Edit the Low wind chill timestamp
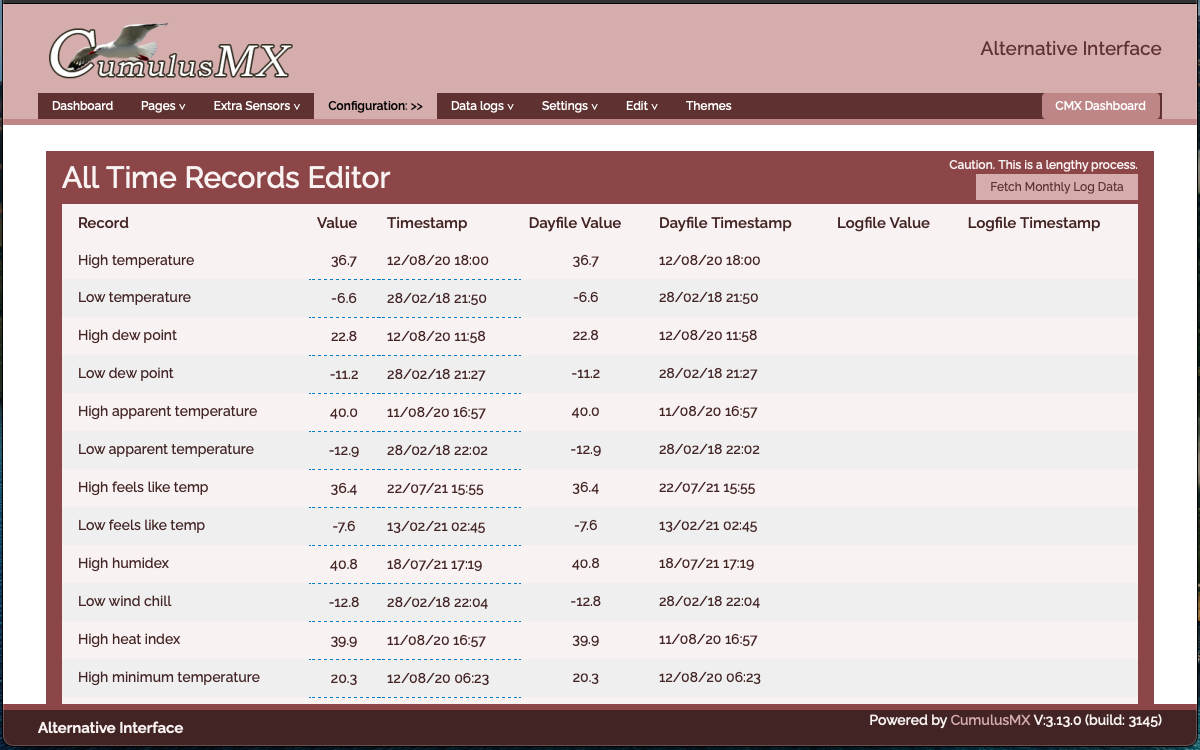Viewport: 1200px width, 750px height. point(437,602)
